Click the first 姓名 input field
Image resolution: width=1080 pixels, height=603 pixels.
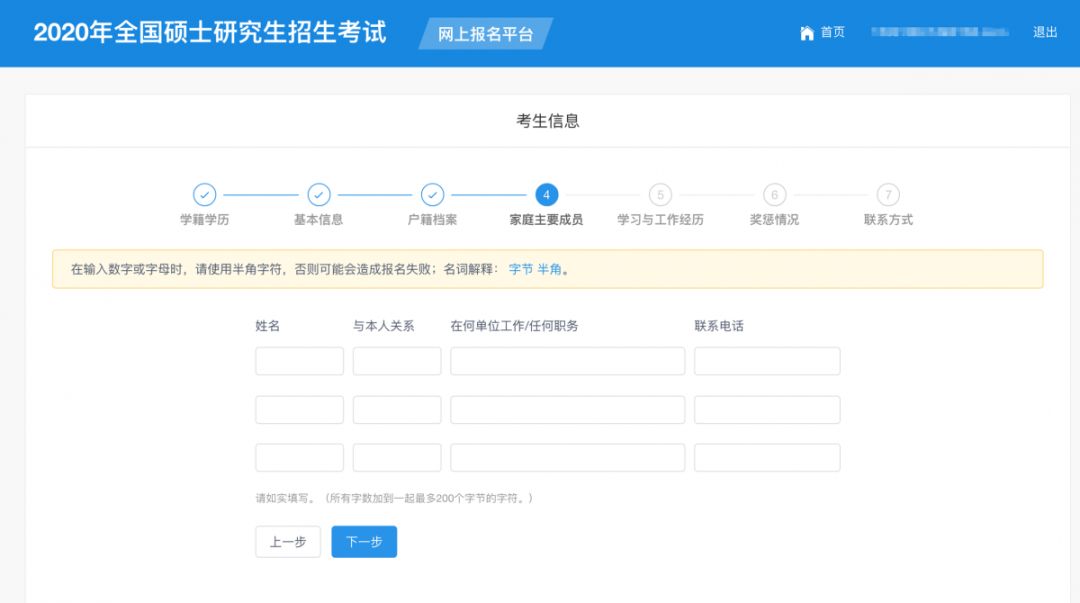pos(300,360)
